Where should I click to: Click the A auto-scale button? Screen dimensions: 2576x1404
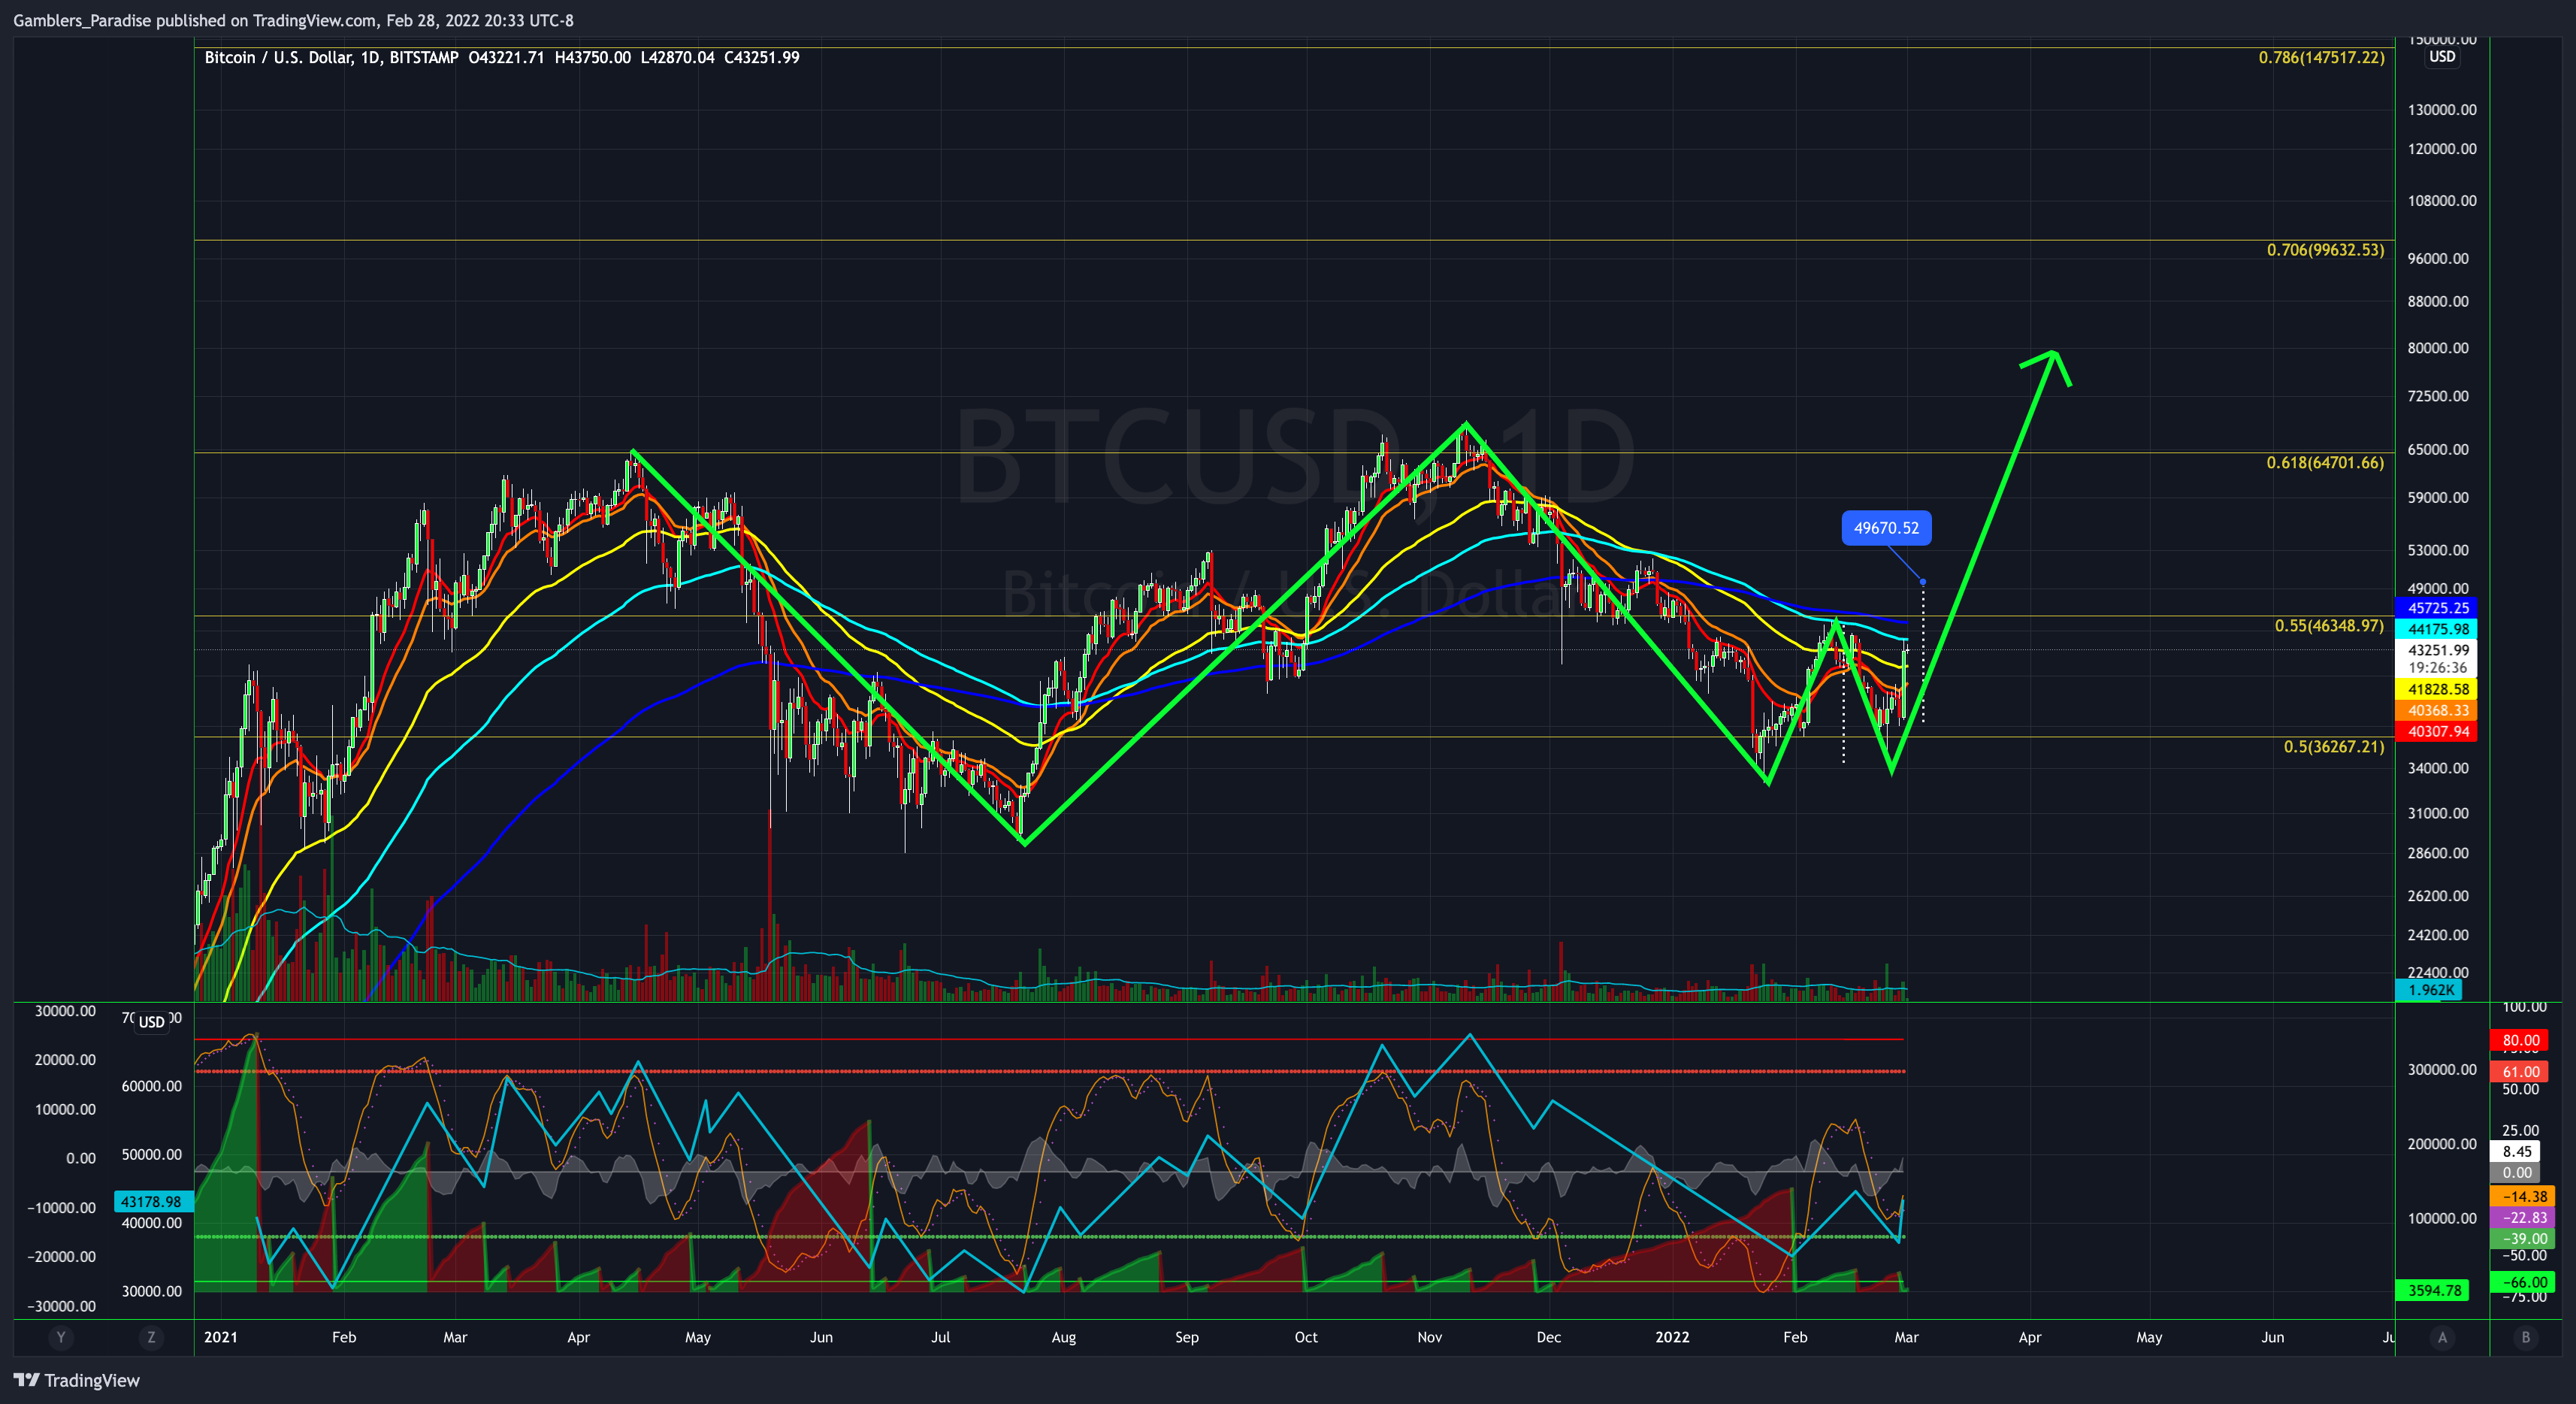[x=2442, y=1337]
